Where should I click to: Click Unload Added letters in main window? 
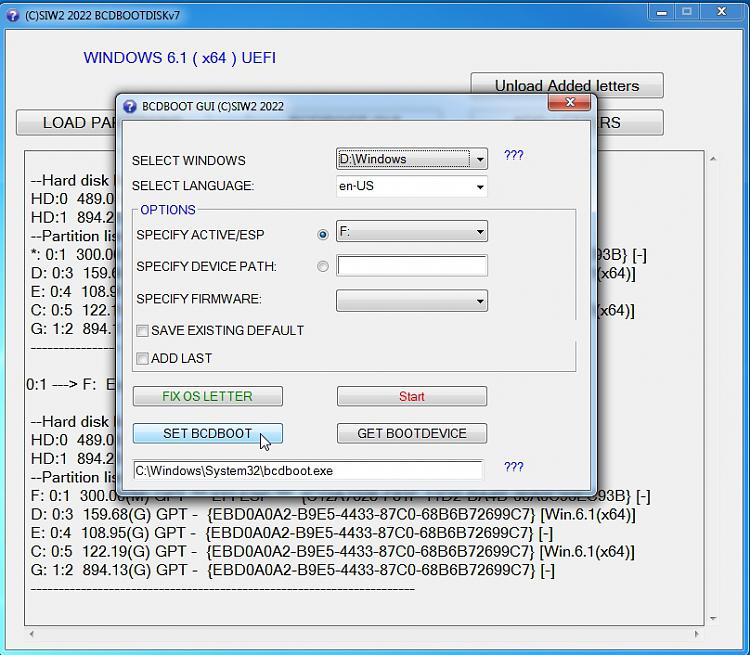click(567, 86)
